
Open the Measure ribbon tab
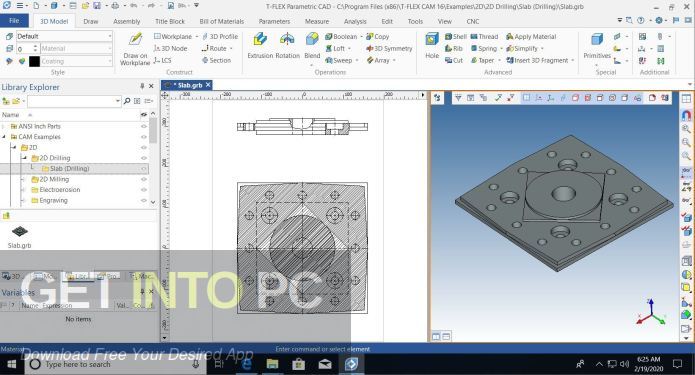pyautogui.click(x=317, y=21)
